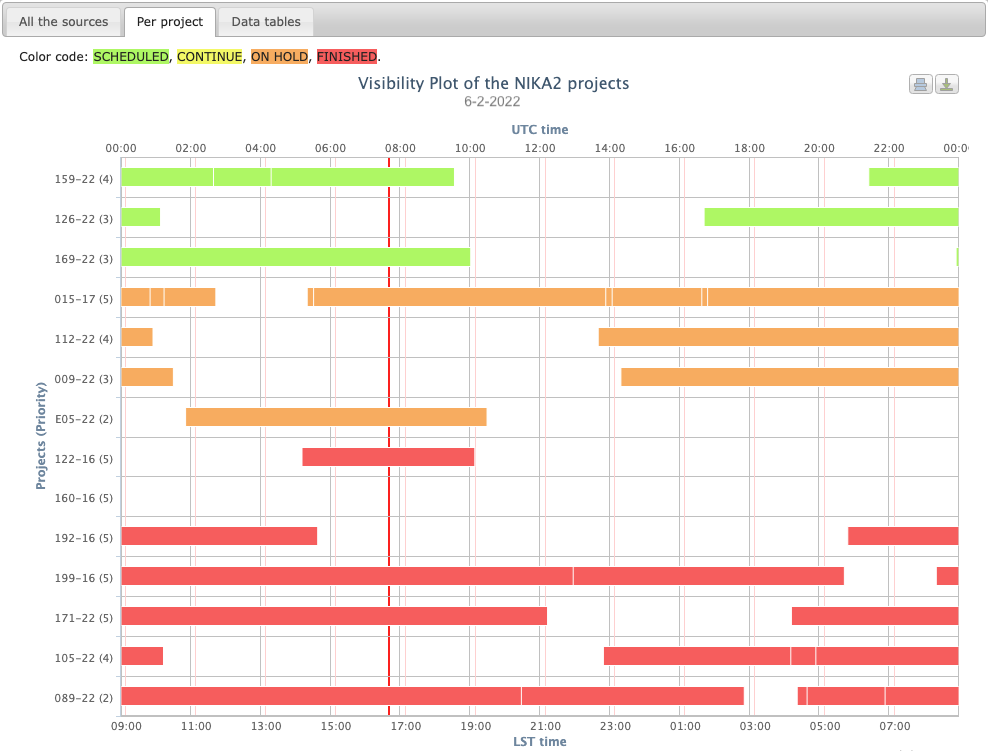Click the download chart icon

pos(946,85)
